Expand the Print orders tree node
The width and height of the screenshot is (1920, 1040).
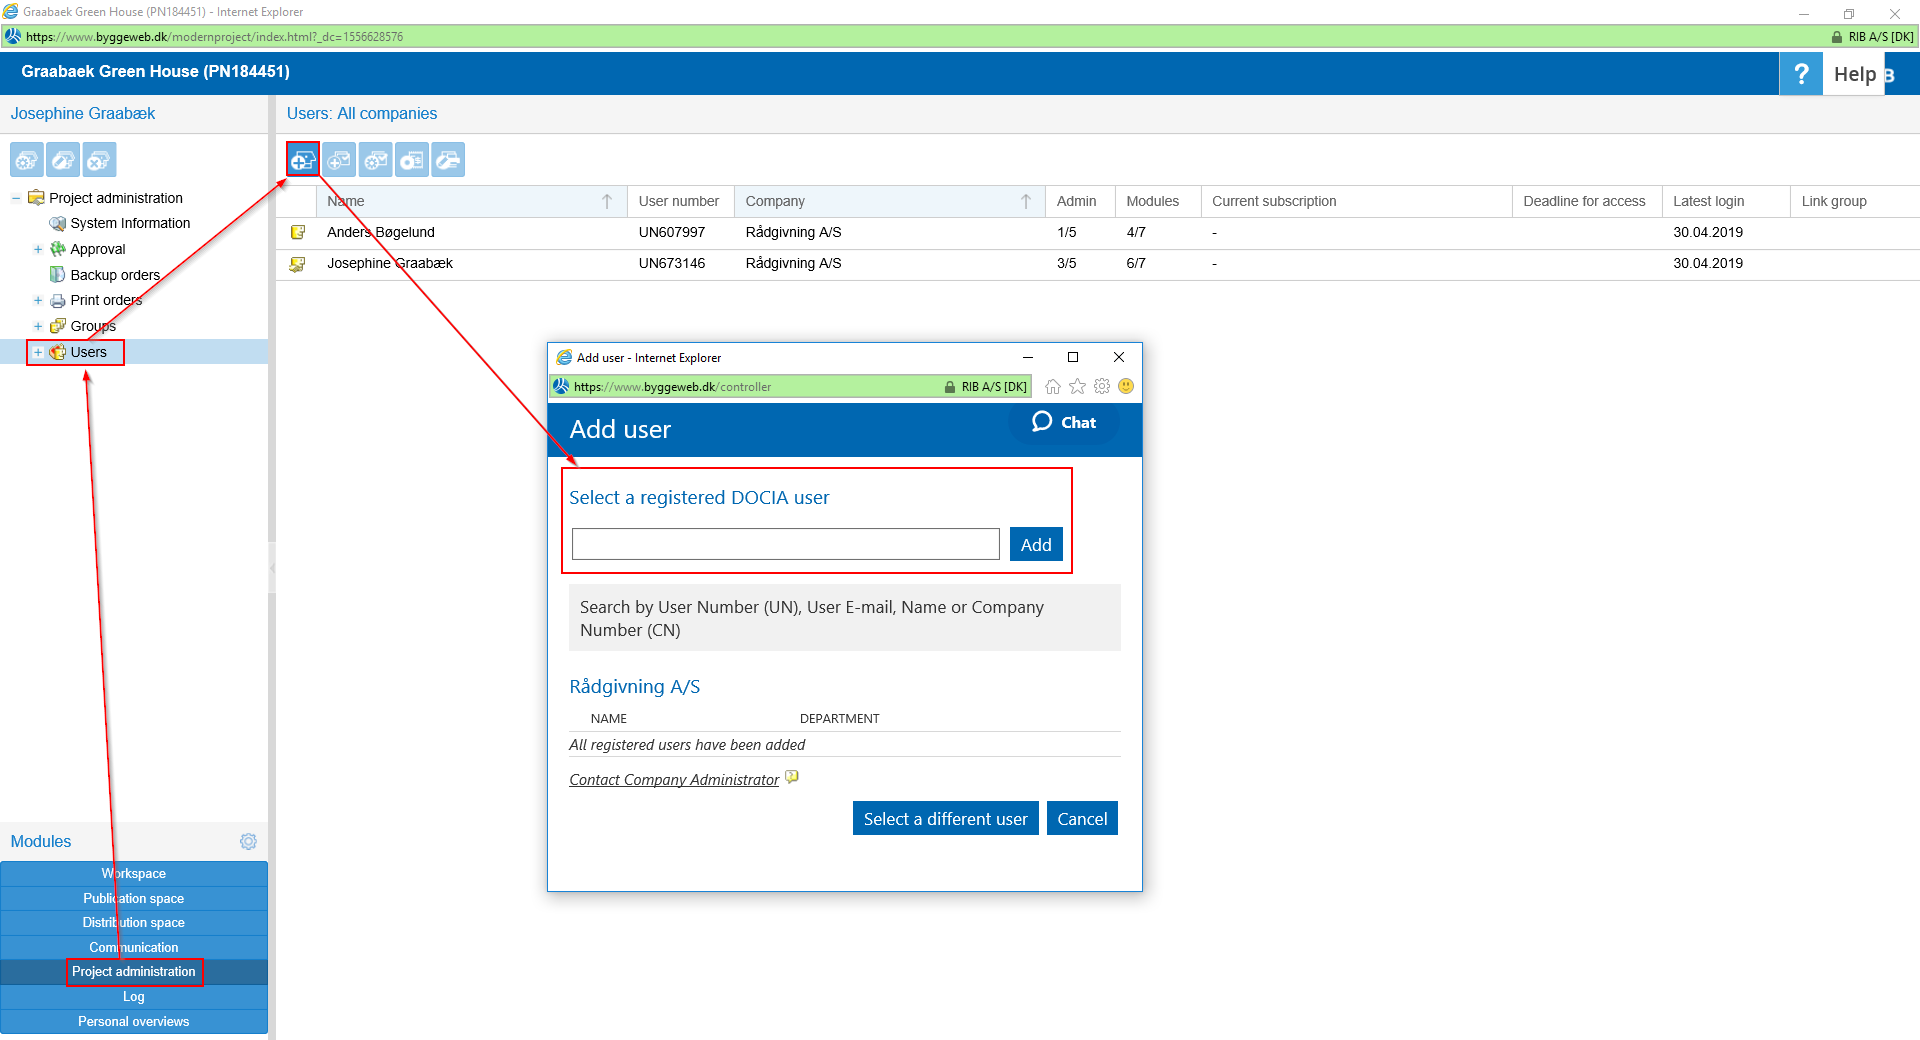pyautogui.click(x=38, y=300)
